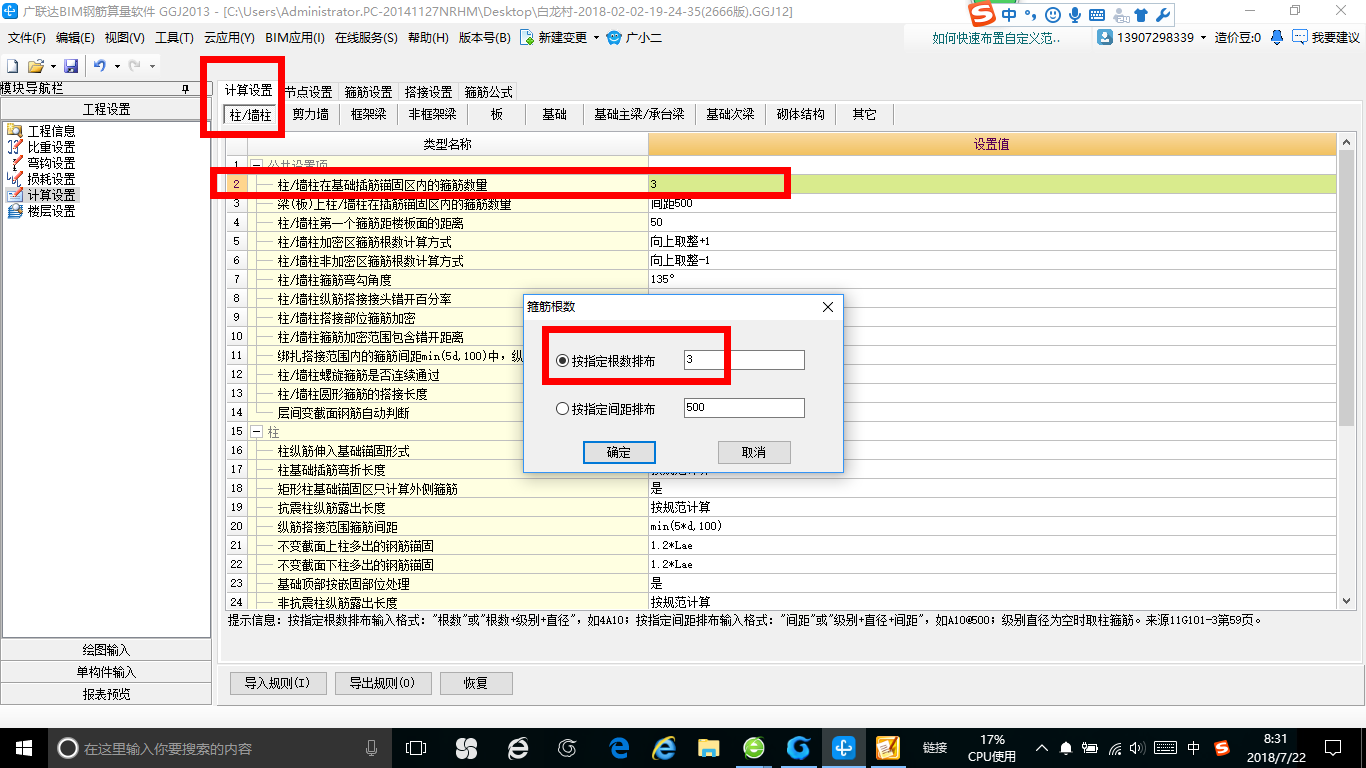This screenshot has width=1366, height=768.
Task: Toggle Sogou Chinese/English mode 中
Action: pyautogui.click(x=1008, y=15)
